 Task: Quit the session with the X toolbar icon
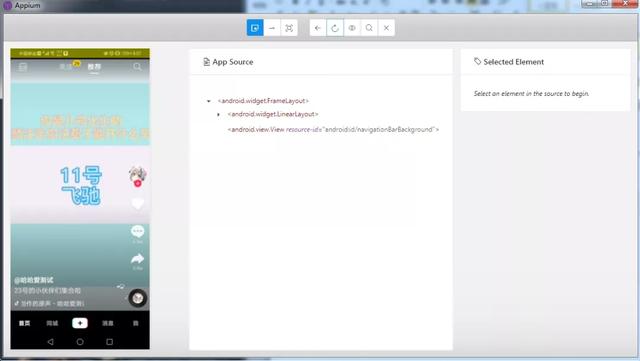coord(387,28)
